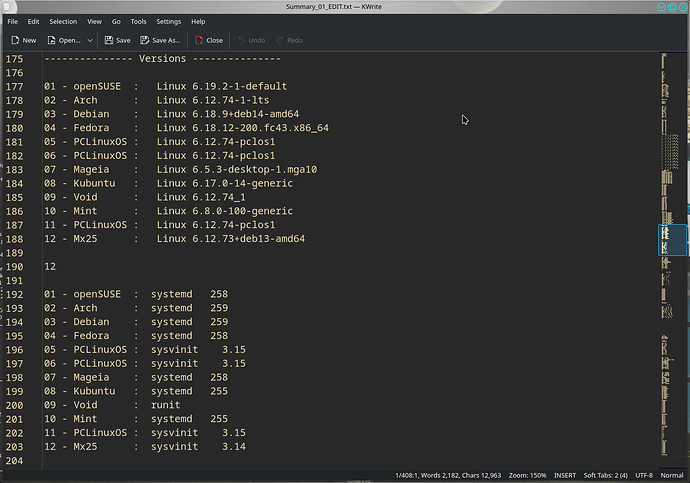
Task: Click the minimap viewport highlight box
Action: [x=672, y=240]
